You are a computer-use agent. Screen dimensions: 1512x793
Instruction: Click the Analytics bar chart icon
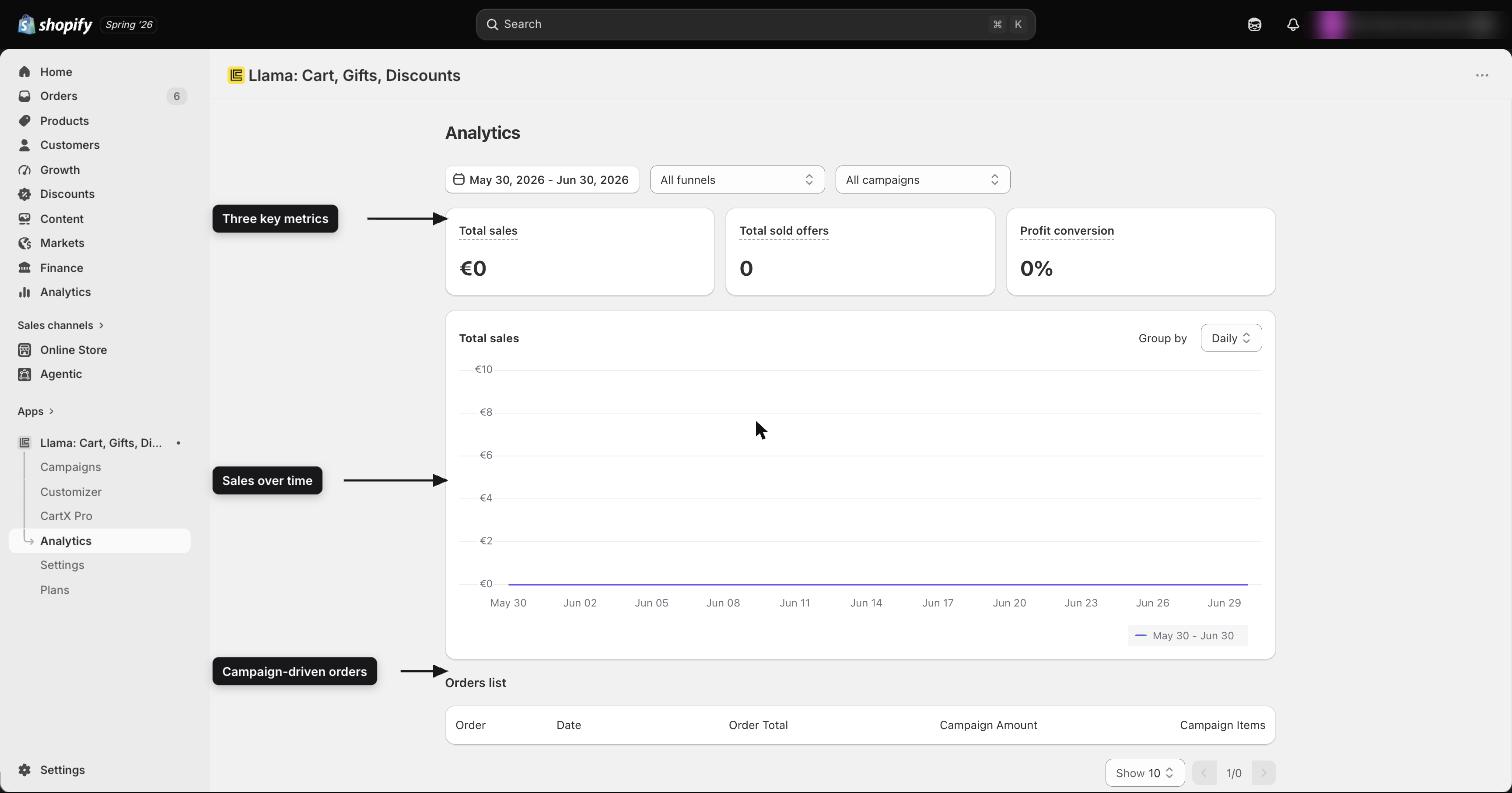click(x=25, y=292)
